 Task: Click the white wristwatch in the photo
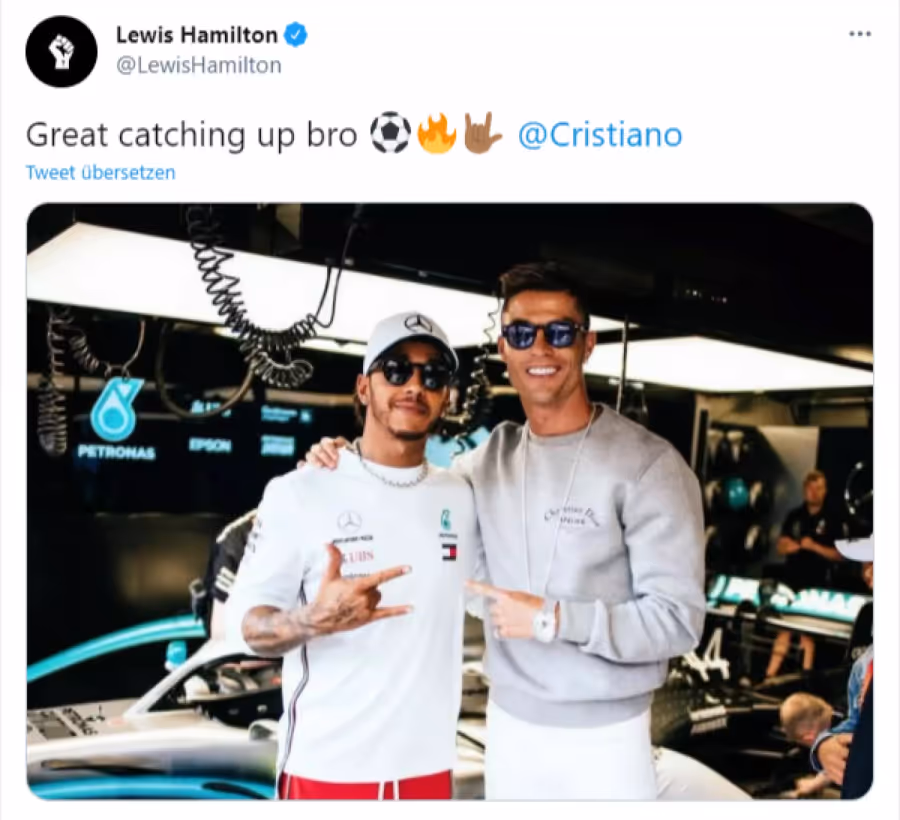coord(545,621)
